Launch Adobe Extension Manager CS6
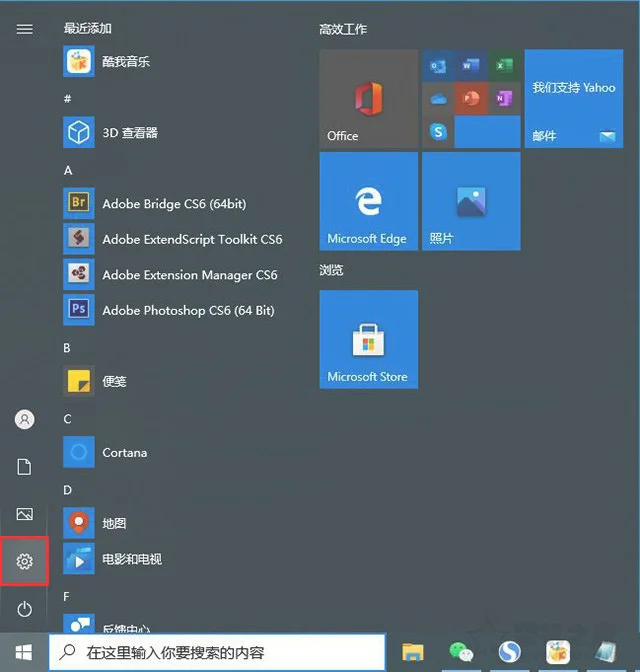Viewport: 640px width, 672px height. 170,275
